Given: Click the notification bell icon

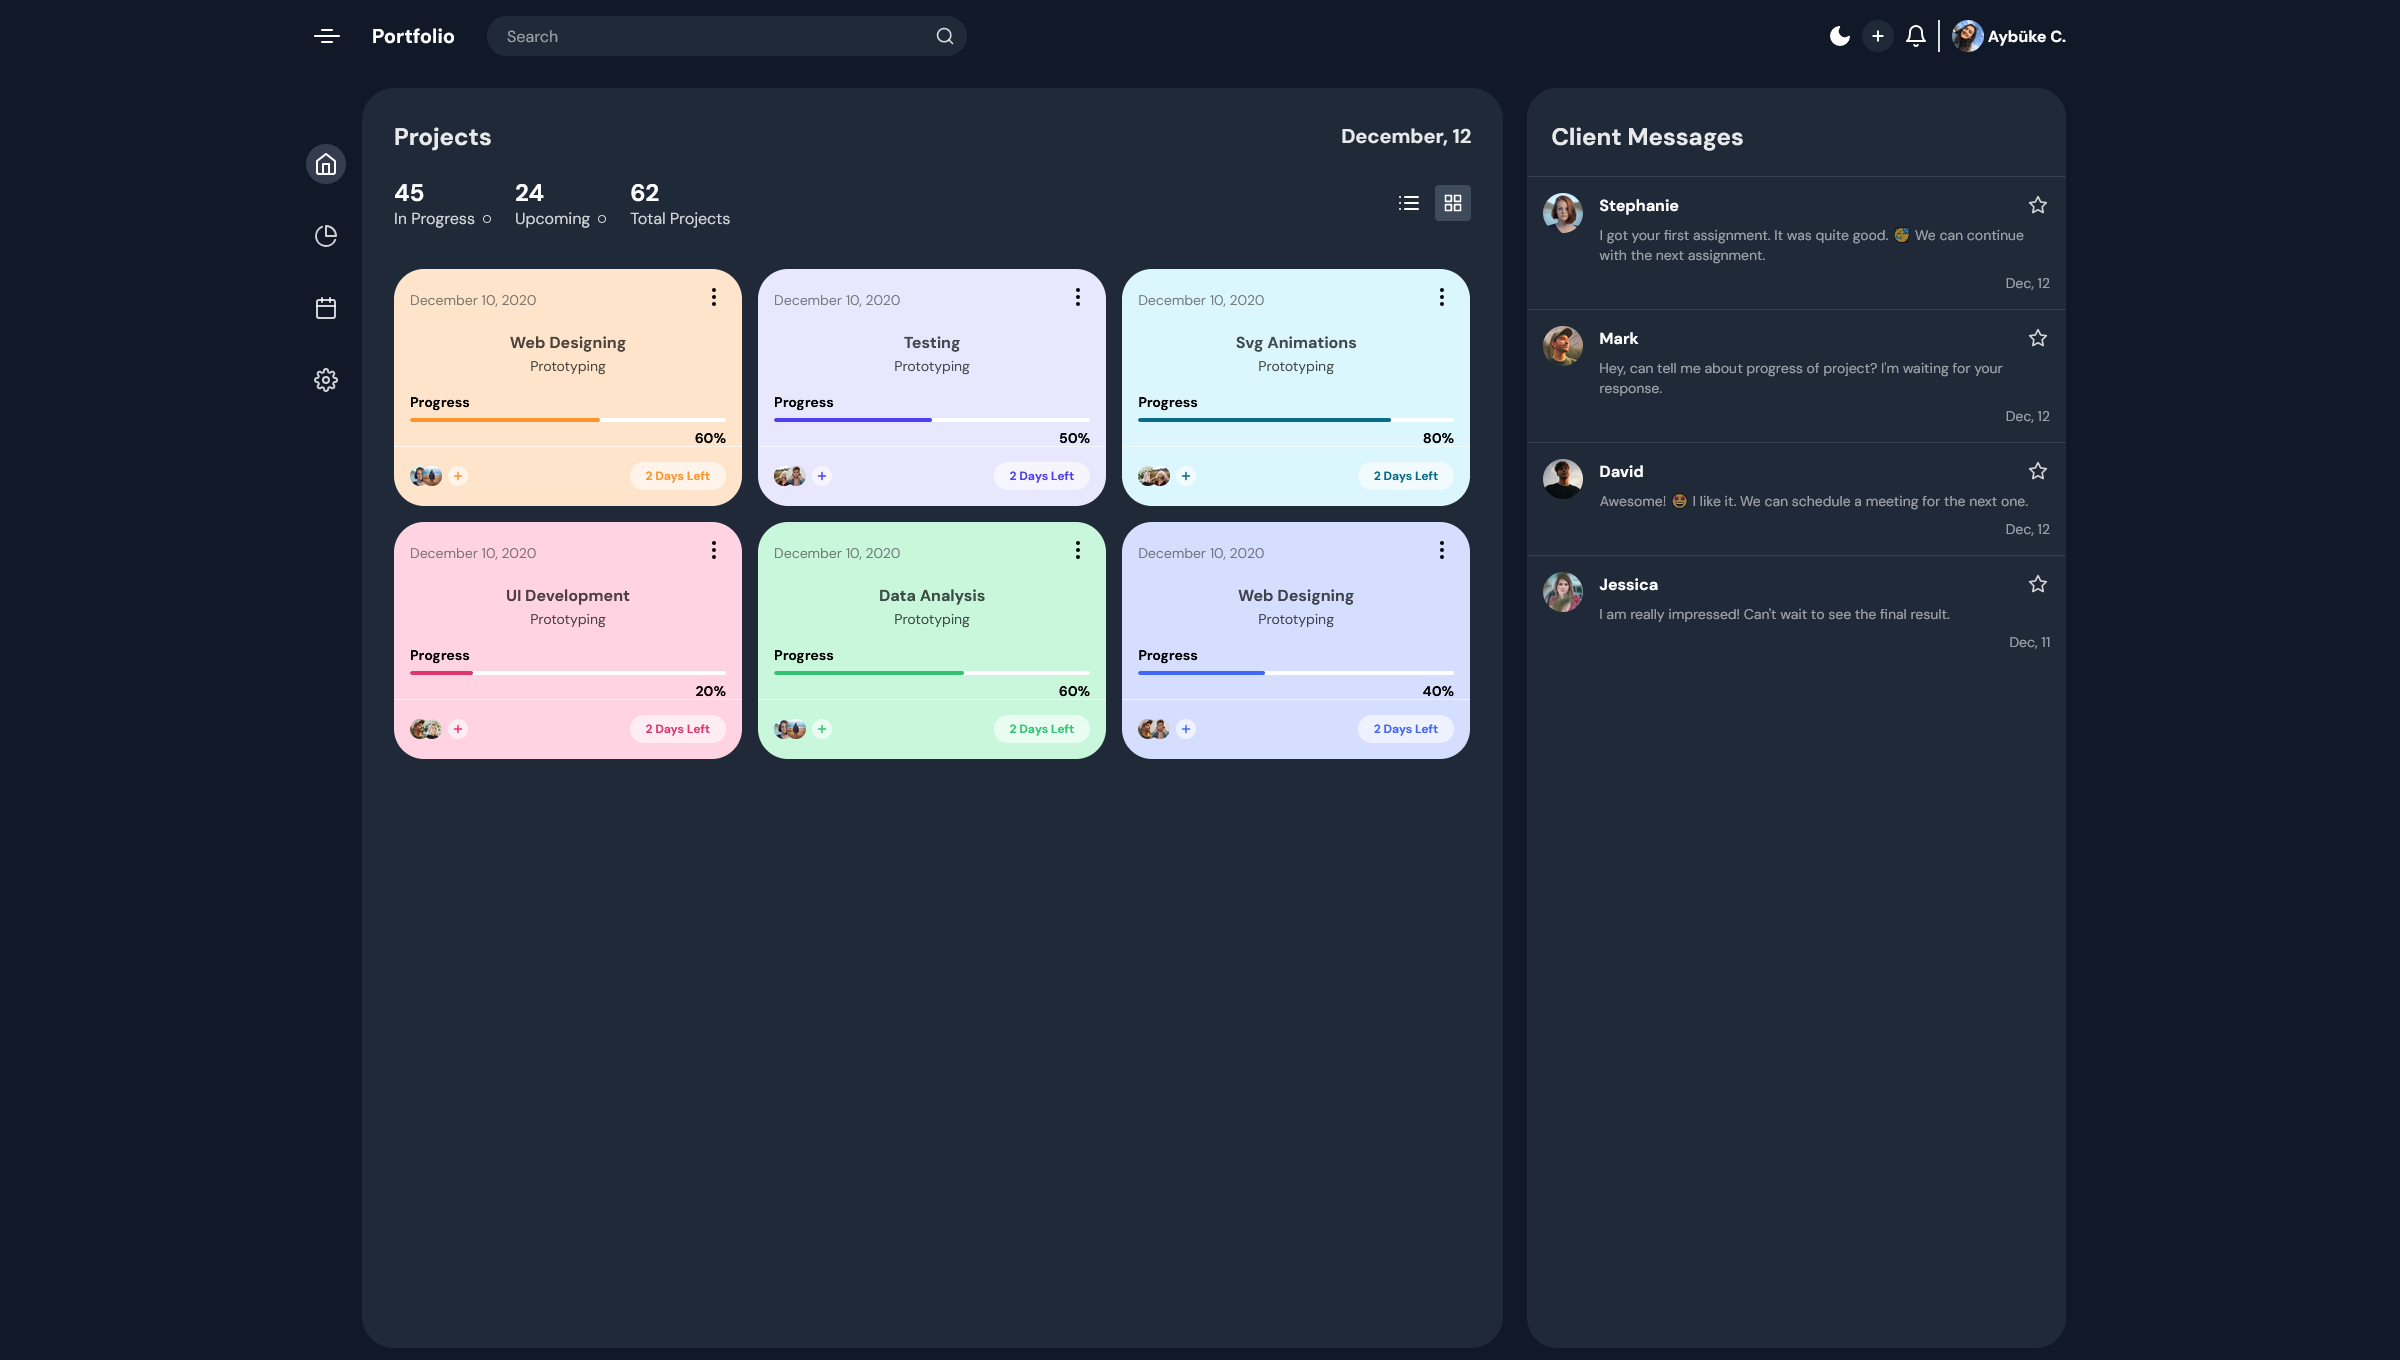Looking at the screenshot, I should (x=1915, y=35).
